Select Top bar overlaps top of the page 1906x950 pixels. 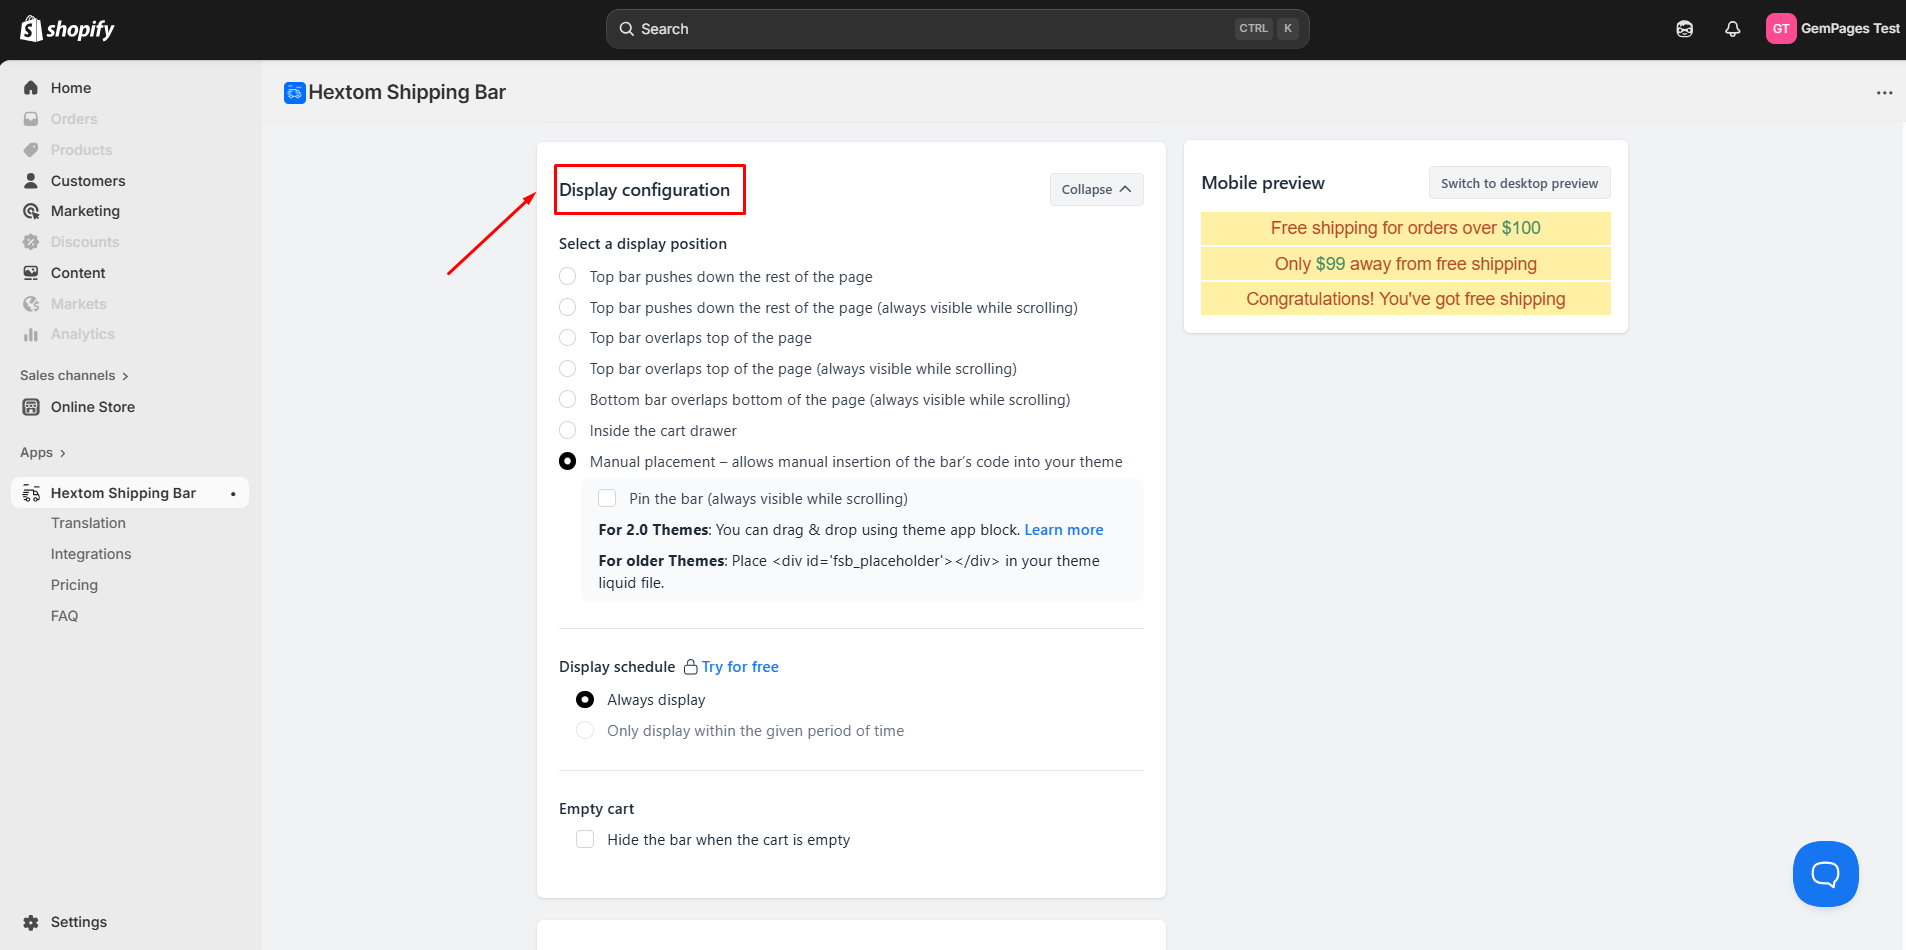(x=568, y=338)
